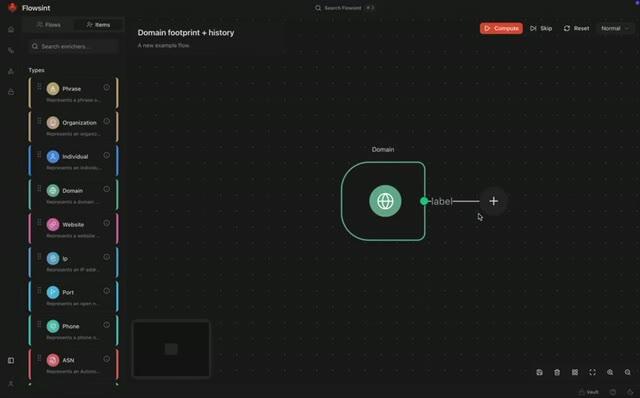The width and height of the screenshot is (640, 398).
Task: Select the Phone type item
Action: click(73, 330)
